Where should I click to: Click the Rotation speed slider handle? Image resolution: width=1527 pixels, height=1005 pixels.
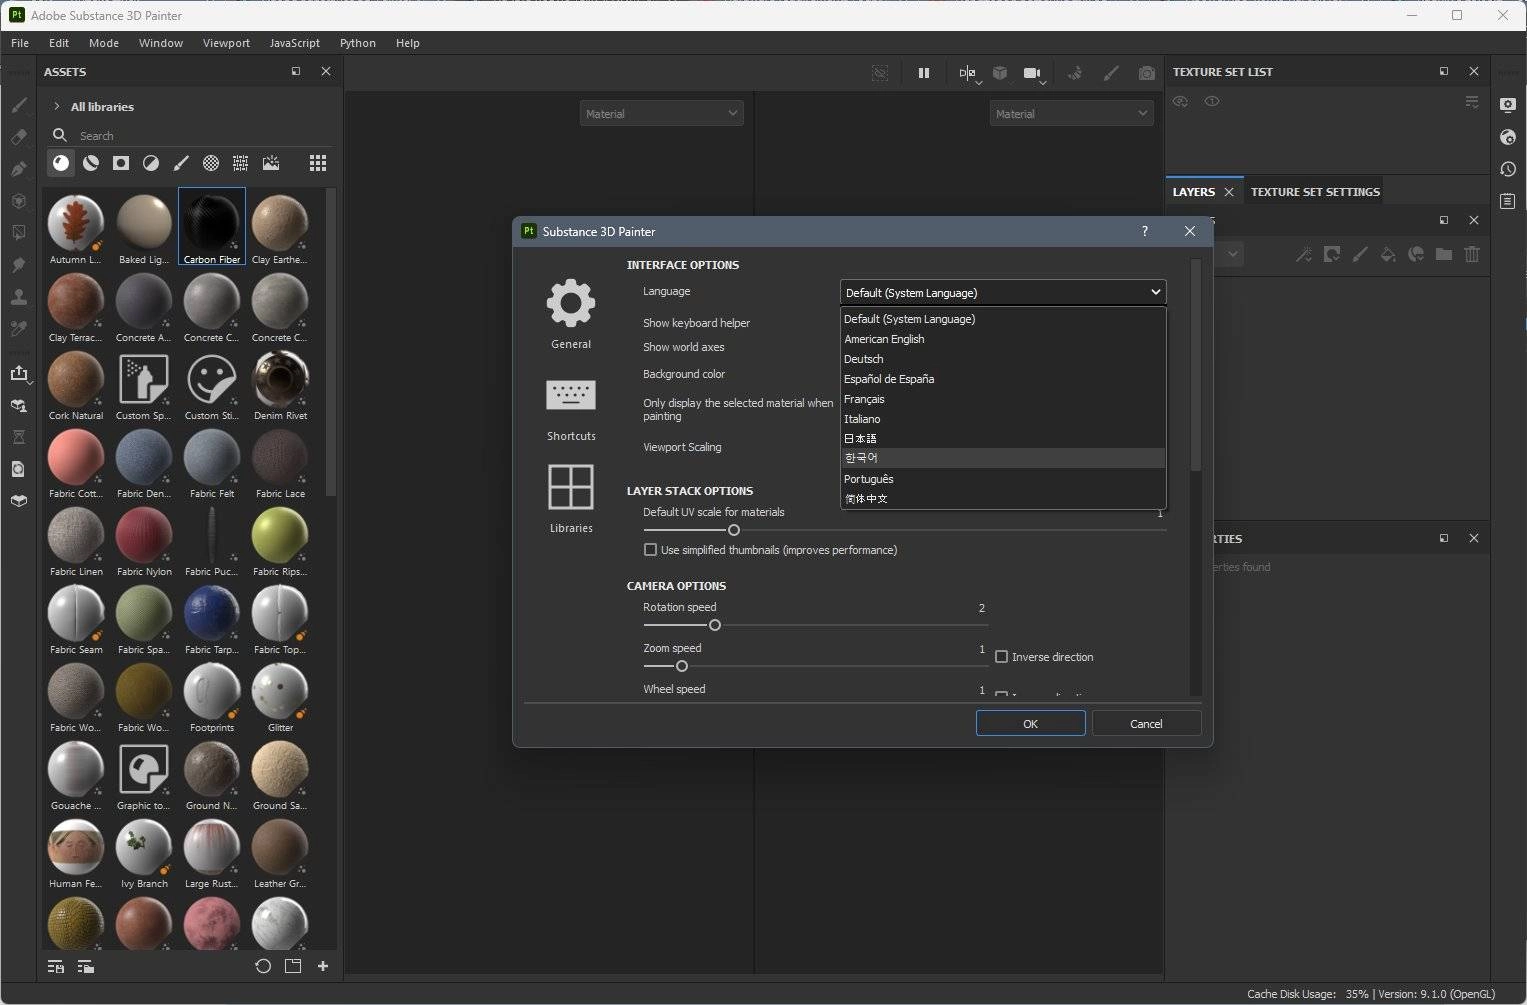click(715, 625)
